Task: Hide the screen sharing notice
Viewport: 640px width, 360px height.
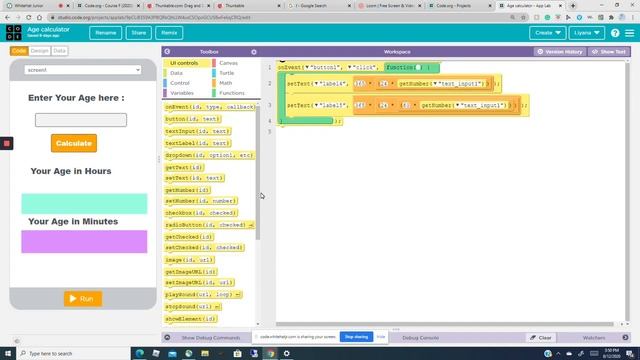Action: [381, 337]
